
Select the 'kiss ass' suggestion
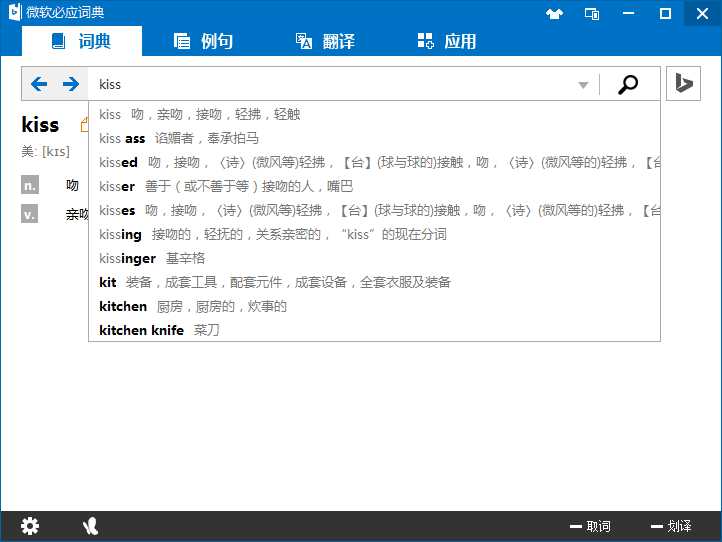pos(374,138)
